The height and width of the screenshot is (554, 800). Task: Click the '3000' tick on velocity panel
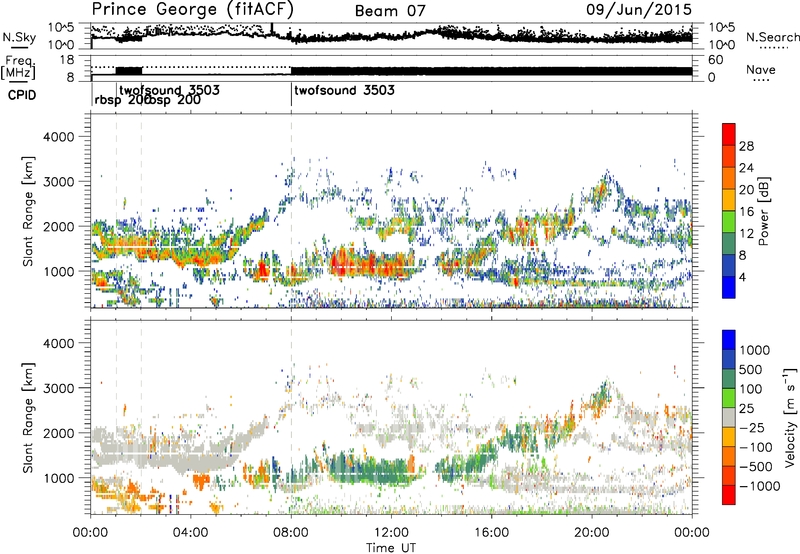(59, 388)
